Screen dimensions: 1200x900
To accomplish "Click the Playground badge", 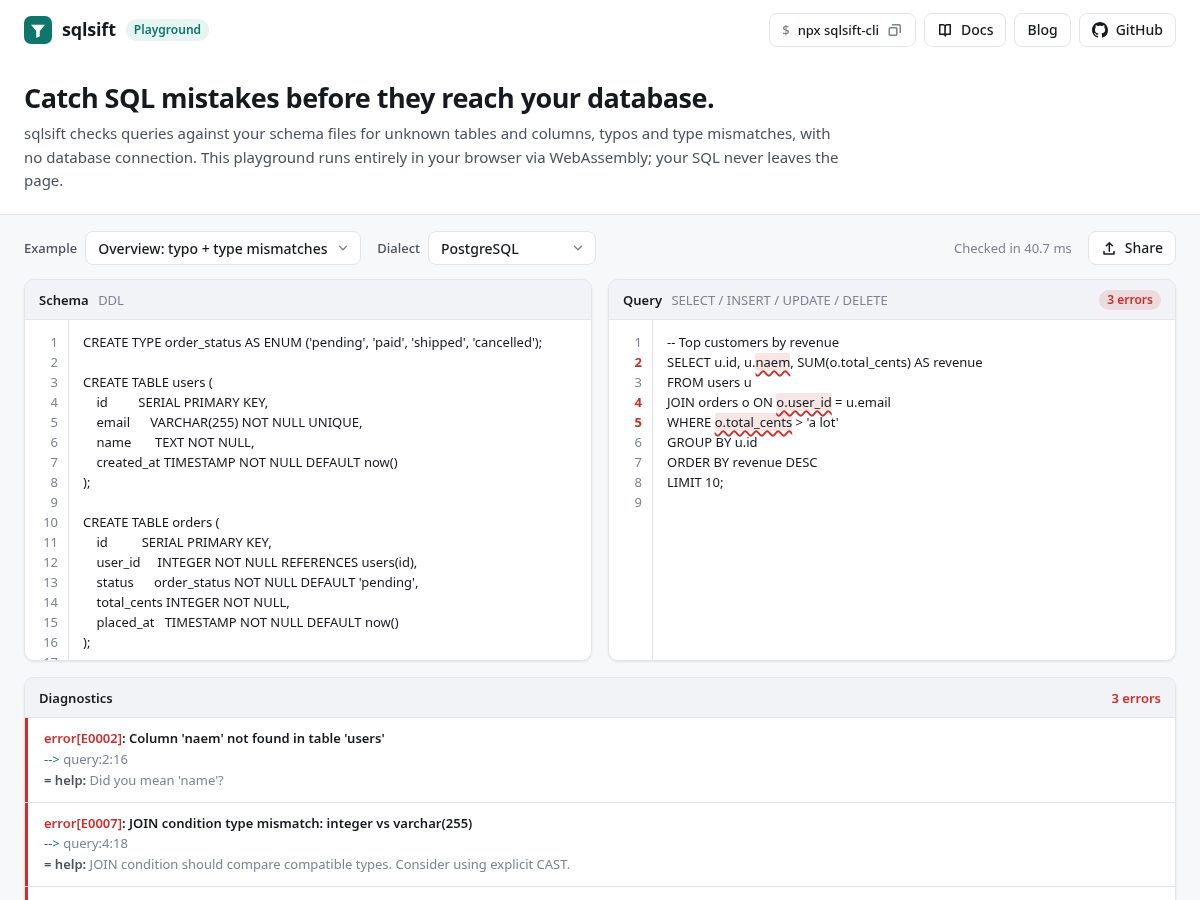I will 167,30.
